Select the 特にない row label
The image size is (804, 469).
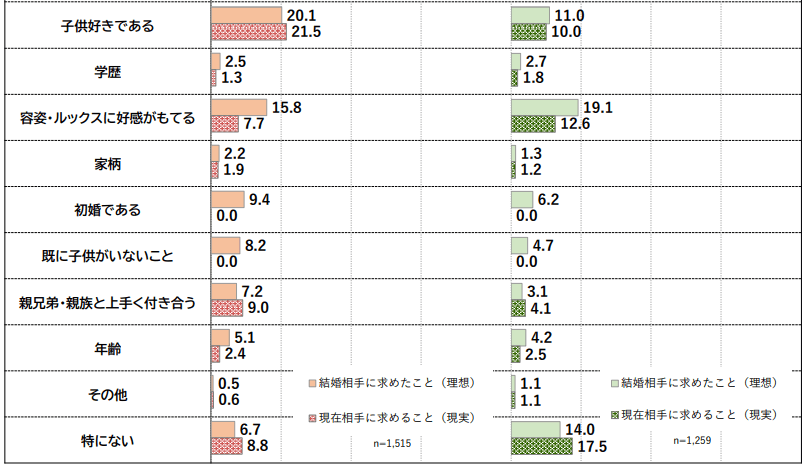pyautogui.click(x=107, y=440)
